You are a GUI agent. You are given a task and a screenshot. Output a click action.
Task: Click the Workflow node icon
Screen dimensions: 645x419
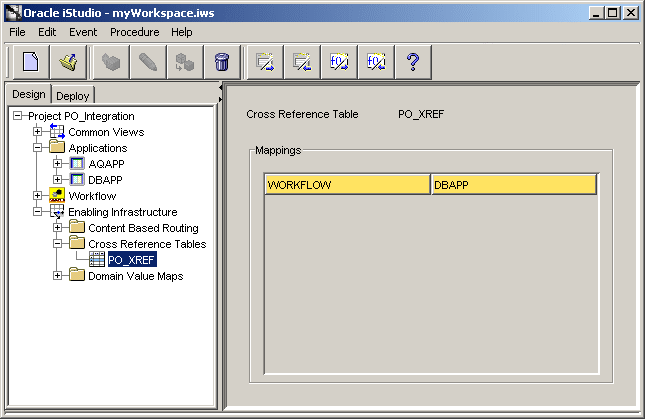[x=57, y=195]
